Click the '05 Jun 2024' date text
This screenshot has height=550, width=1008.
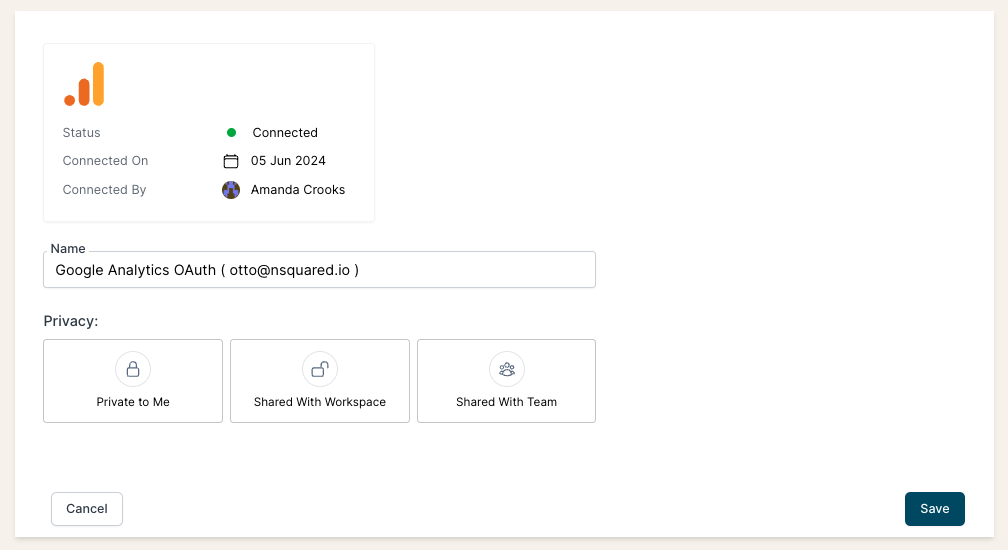coord(288,161)
